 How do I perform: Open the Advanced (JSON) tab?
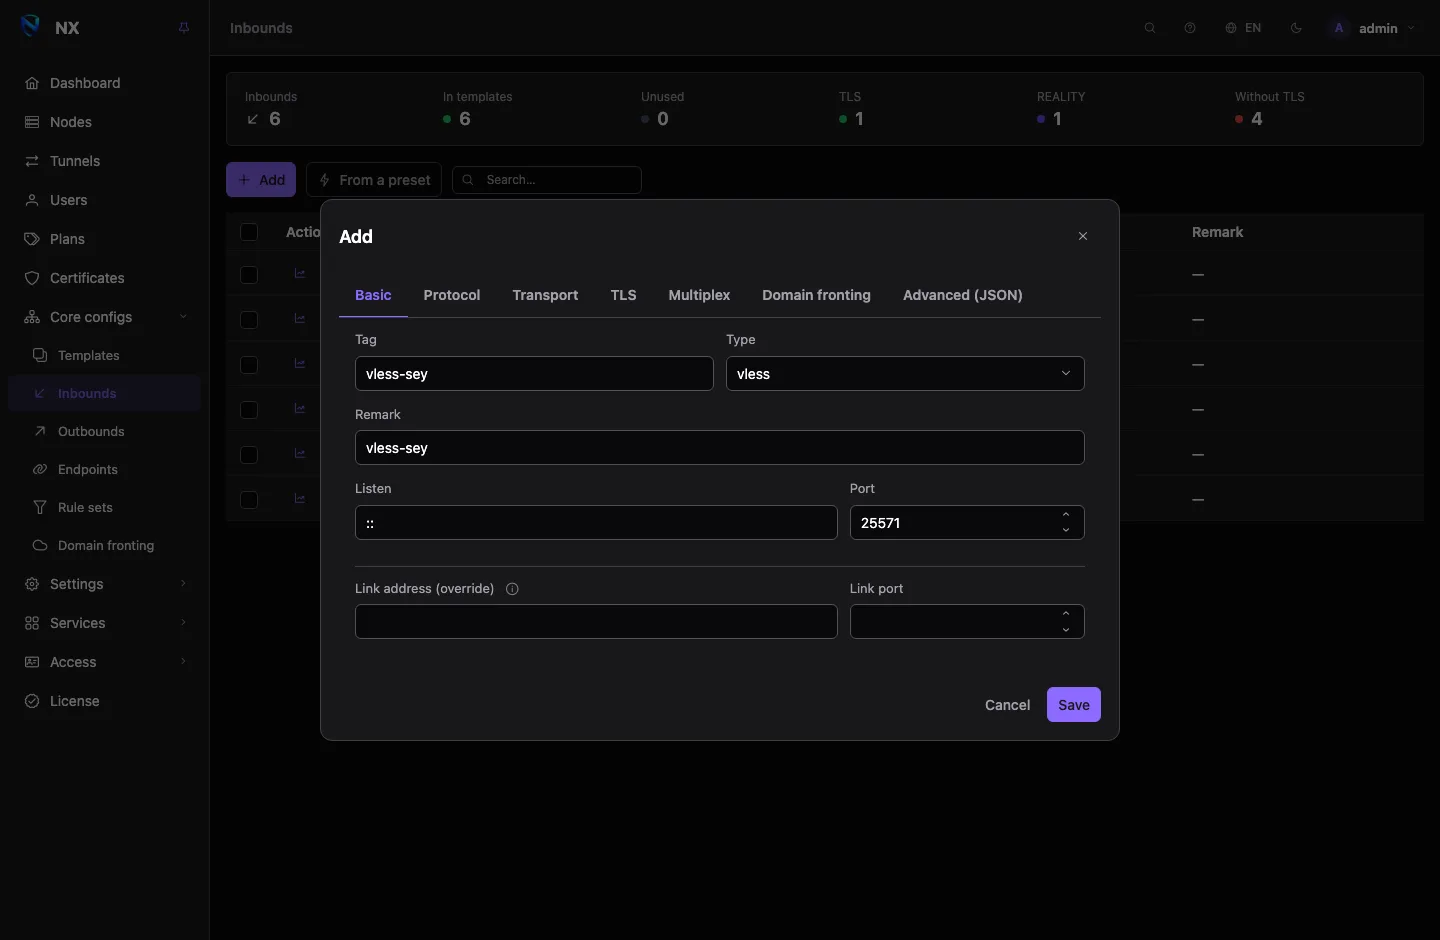pos(963,295)
